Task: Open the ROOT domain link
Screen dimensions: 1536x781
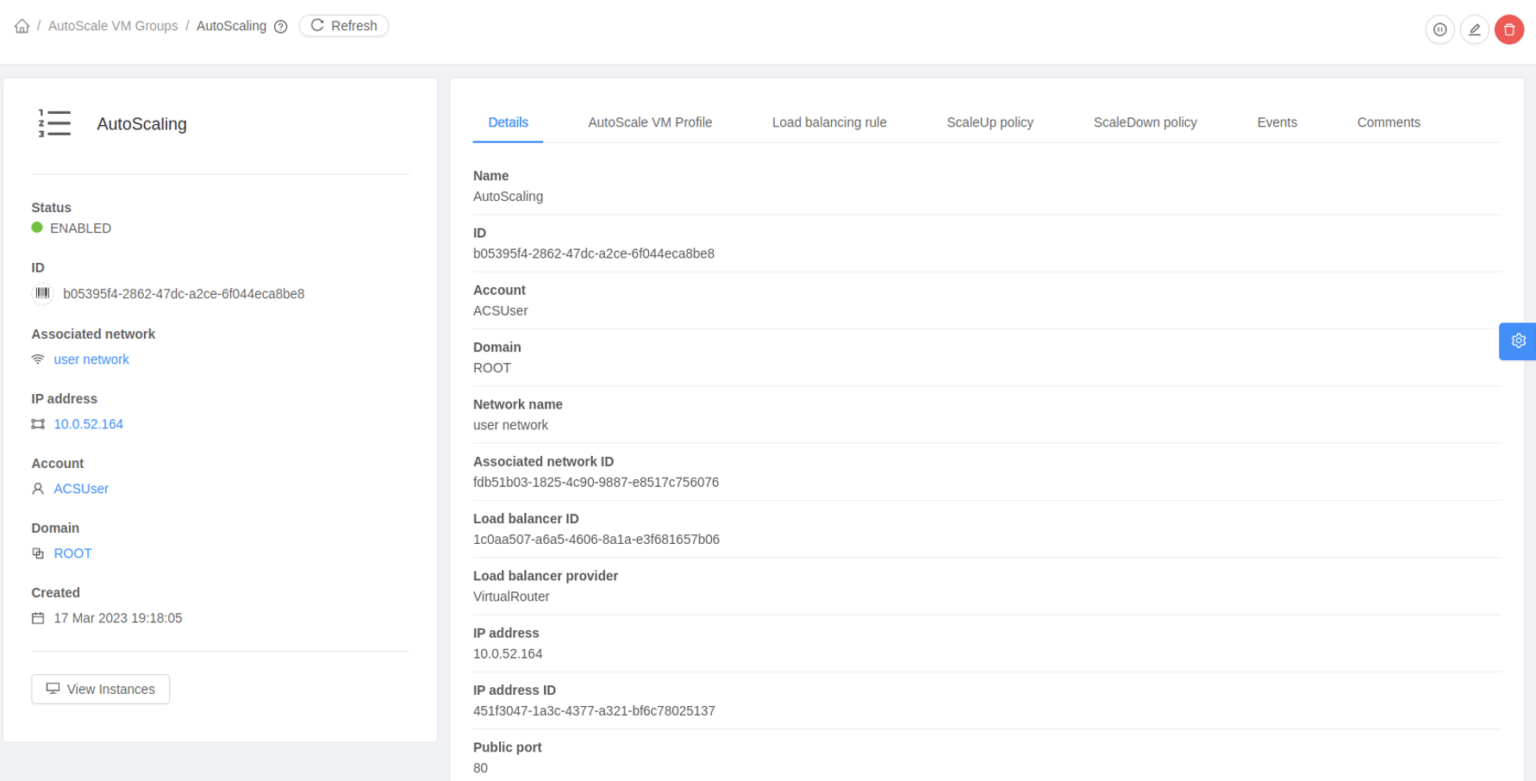Action: coord(72,553)
